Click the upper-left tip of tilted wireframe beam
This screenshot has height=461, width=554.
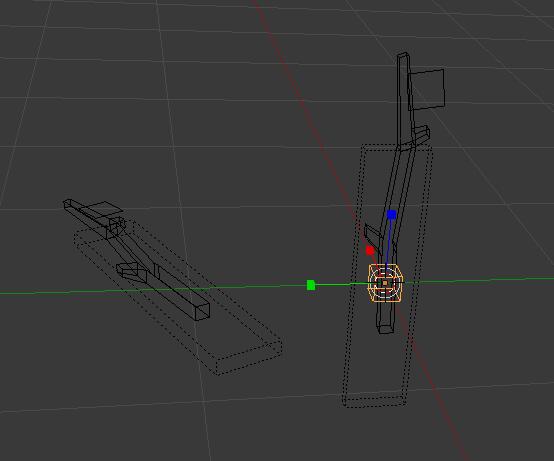[x=67, y=203]
